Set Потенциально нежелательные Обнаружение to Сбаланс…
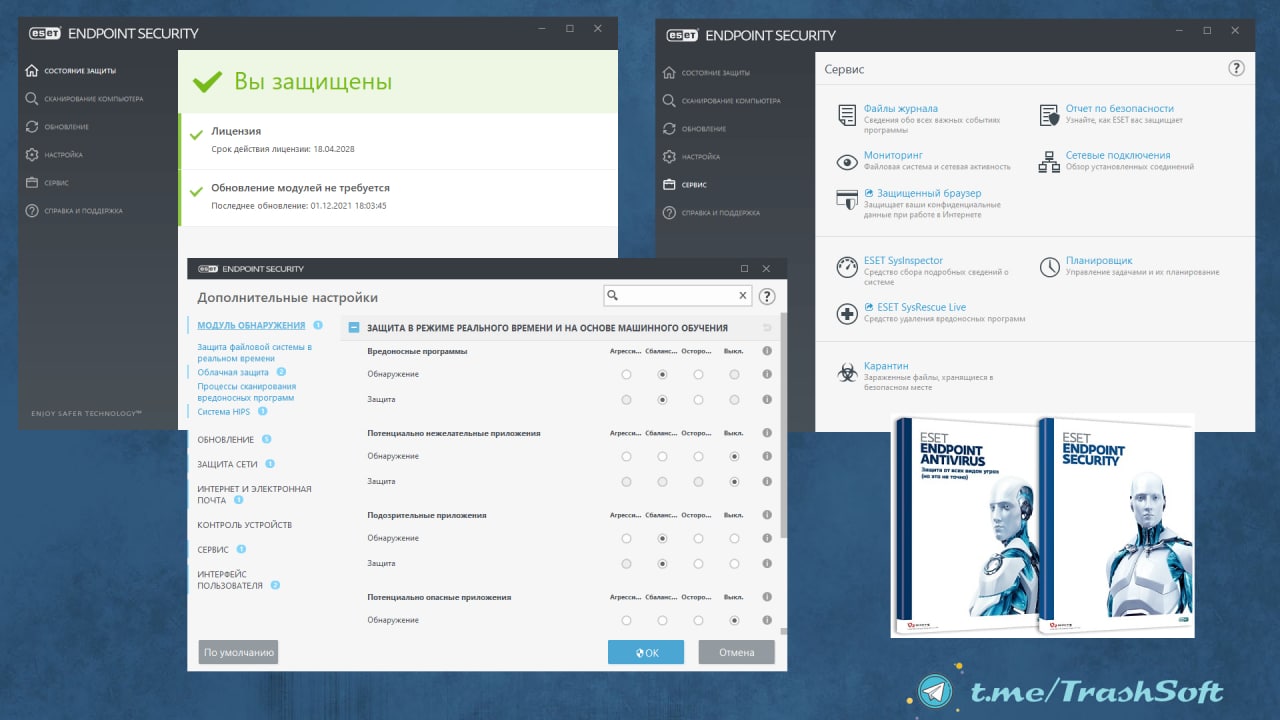 (x=662, y=456)
